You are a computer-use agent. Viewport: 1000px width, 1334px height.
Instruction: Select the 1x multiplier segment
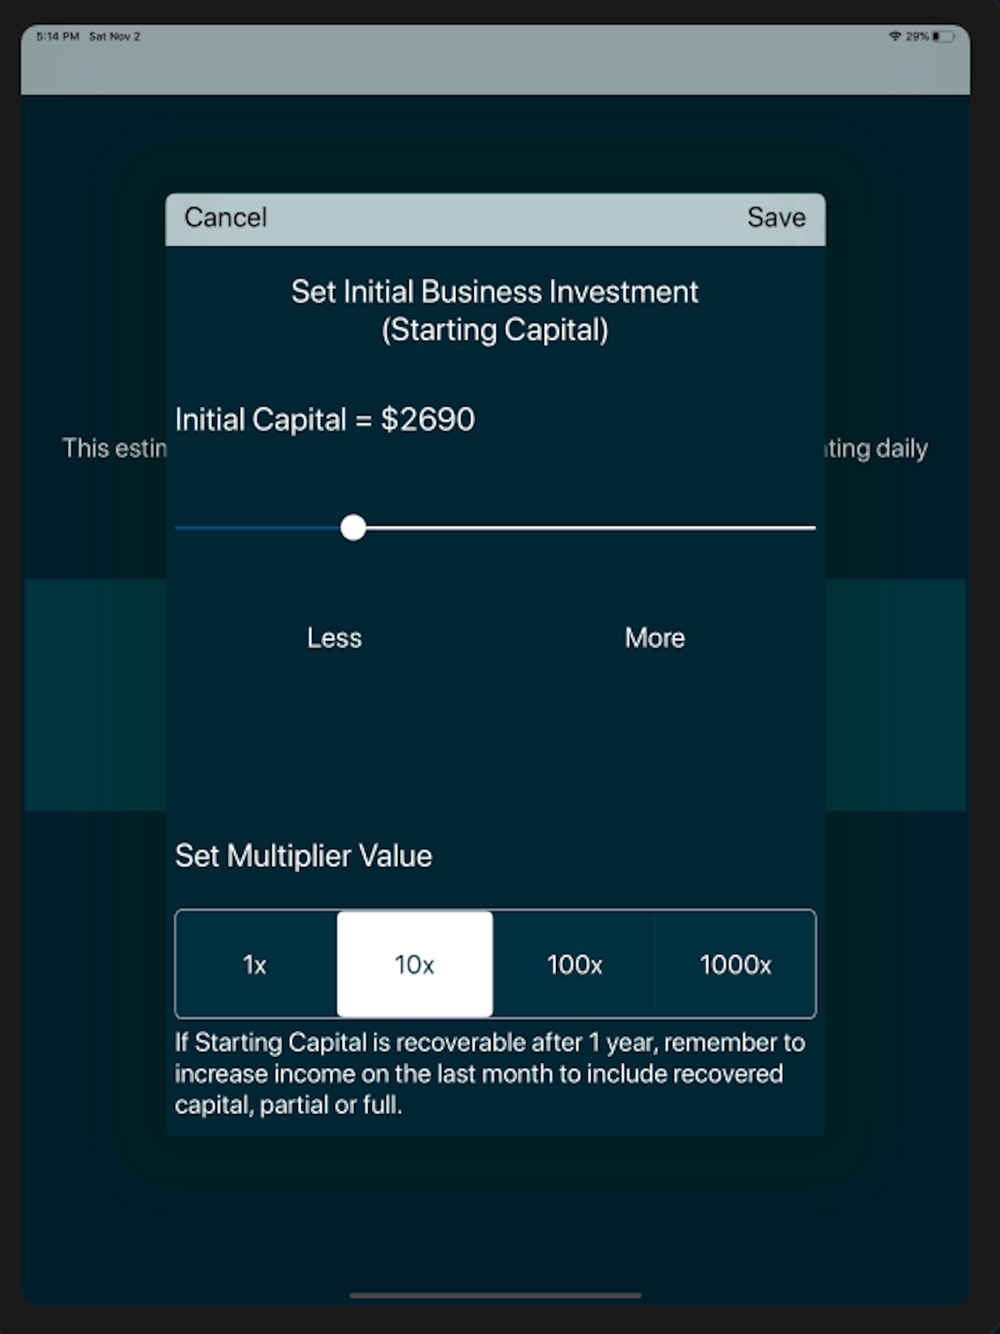(256, 964)
